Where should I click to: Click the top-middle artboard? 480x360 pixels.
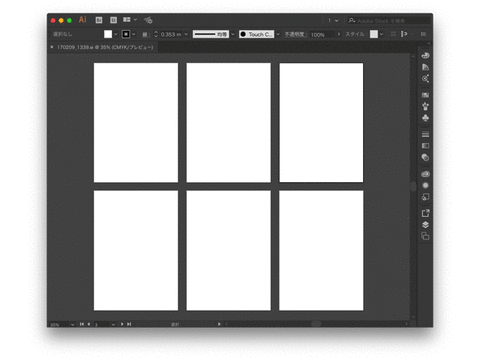pyautogui.click(x=229, y=123)
